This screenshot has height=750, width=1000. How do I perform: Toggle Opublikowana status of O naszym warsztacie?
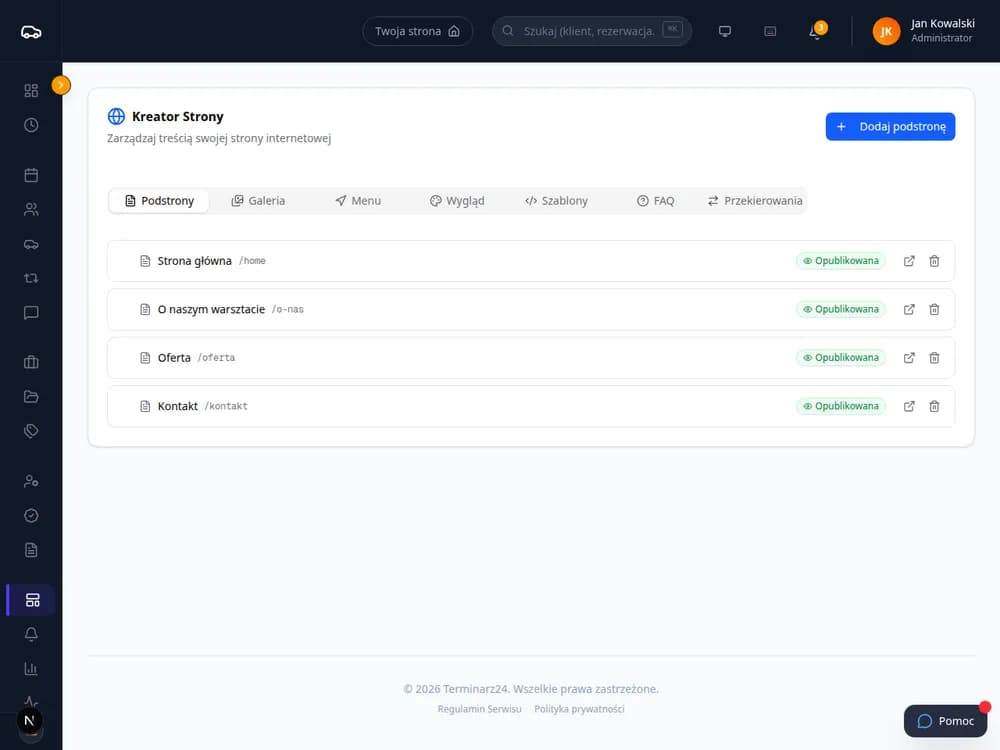(x=841, y=309)
